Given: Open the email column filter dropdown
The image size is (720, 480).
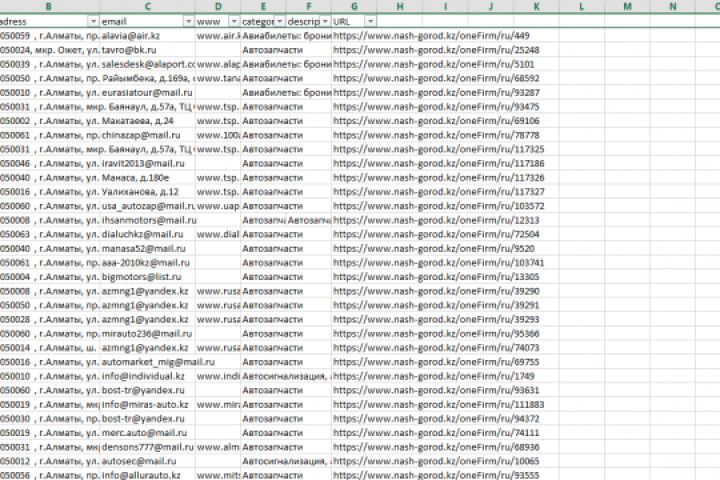Looking at the screenshot, I should 189,22.
